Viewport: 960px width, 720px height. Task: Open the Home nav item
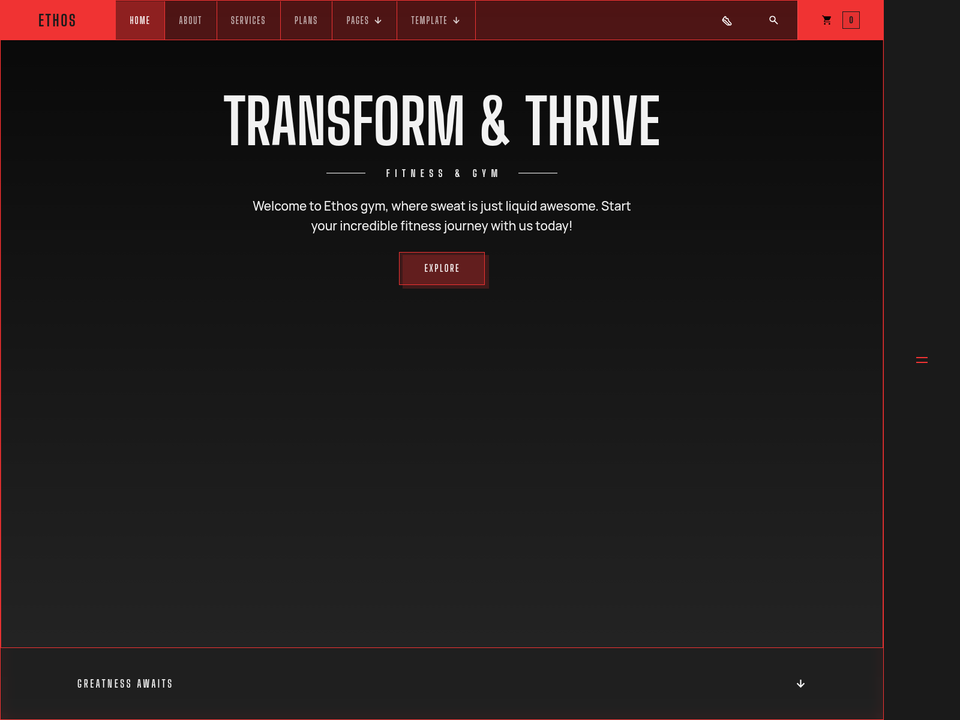click(x=140, y=20)
